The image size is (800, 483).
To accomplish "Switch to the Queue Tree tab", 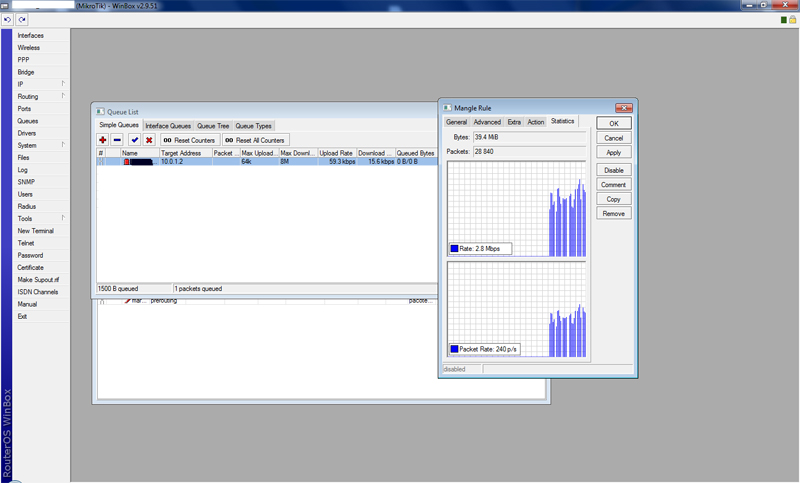I will [x=213, y=126].
